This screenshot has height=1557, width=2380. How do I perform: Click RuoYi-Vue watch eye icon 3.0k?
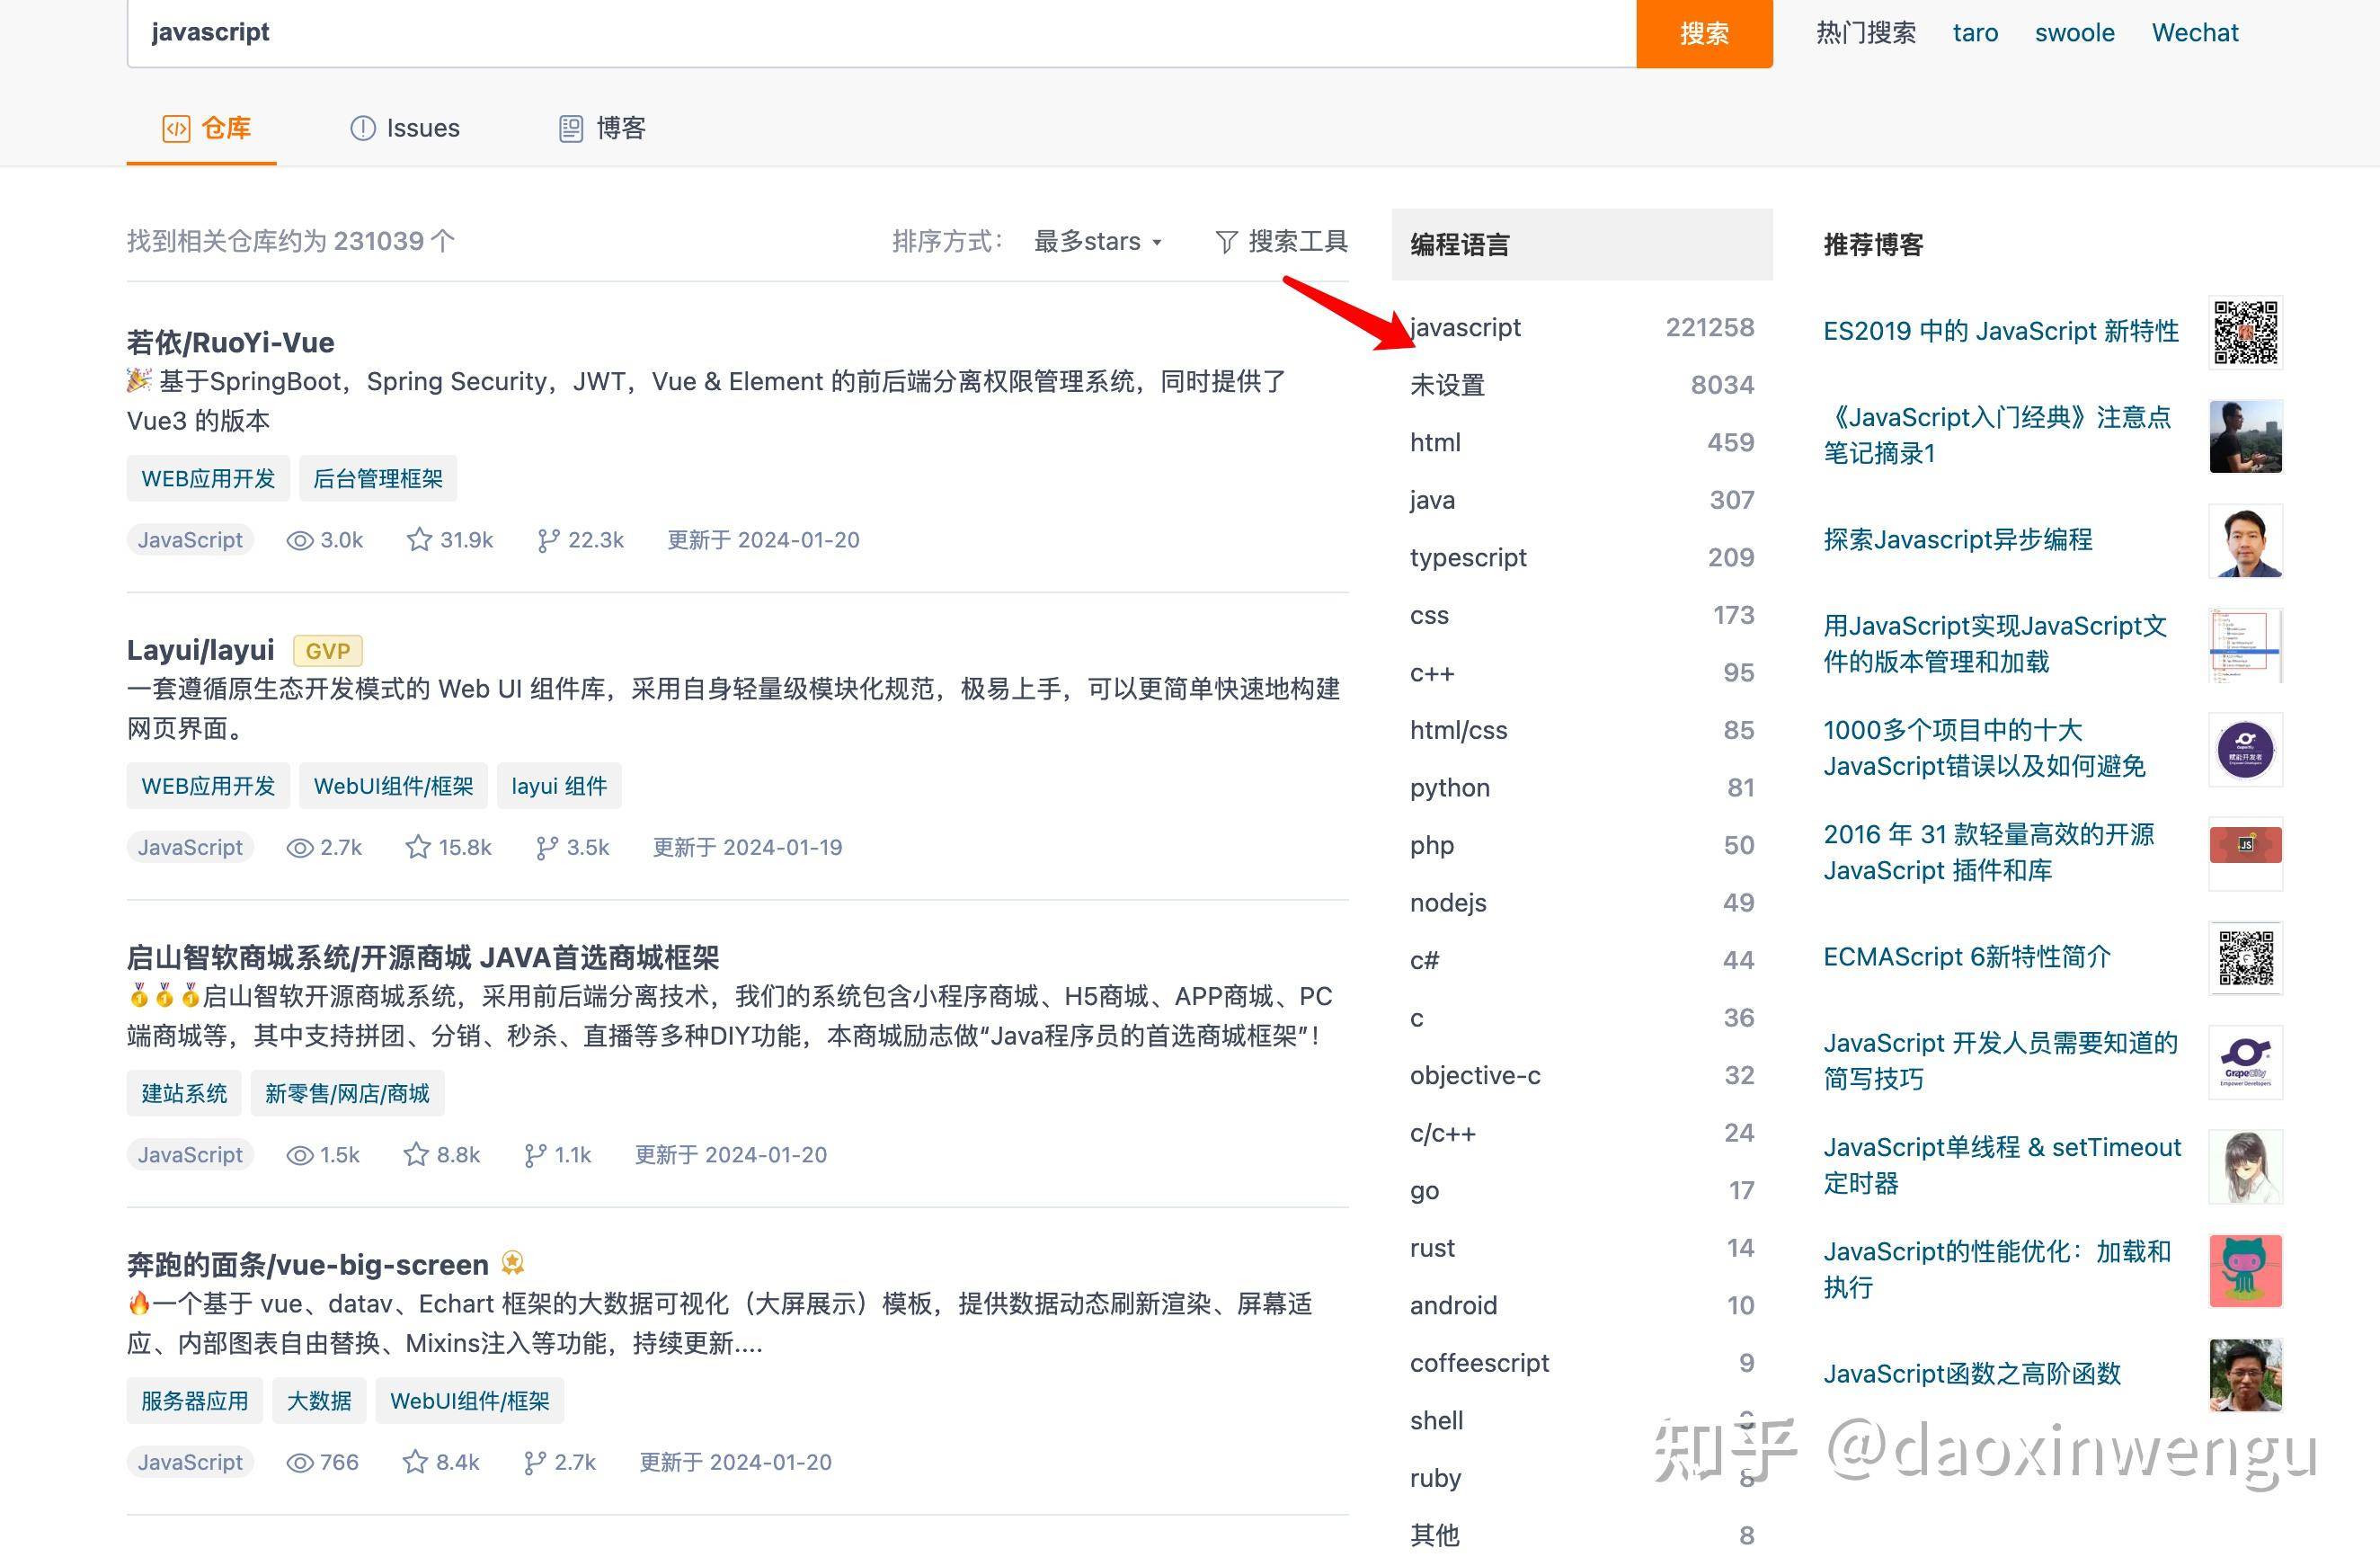[x=300, y=541]
